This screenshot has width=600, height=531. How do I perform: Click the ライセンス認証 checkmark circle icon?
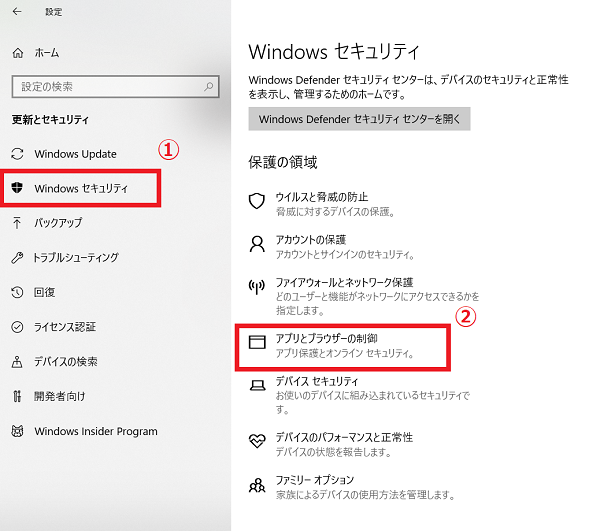click(x=17, y=327)
